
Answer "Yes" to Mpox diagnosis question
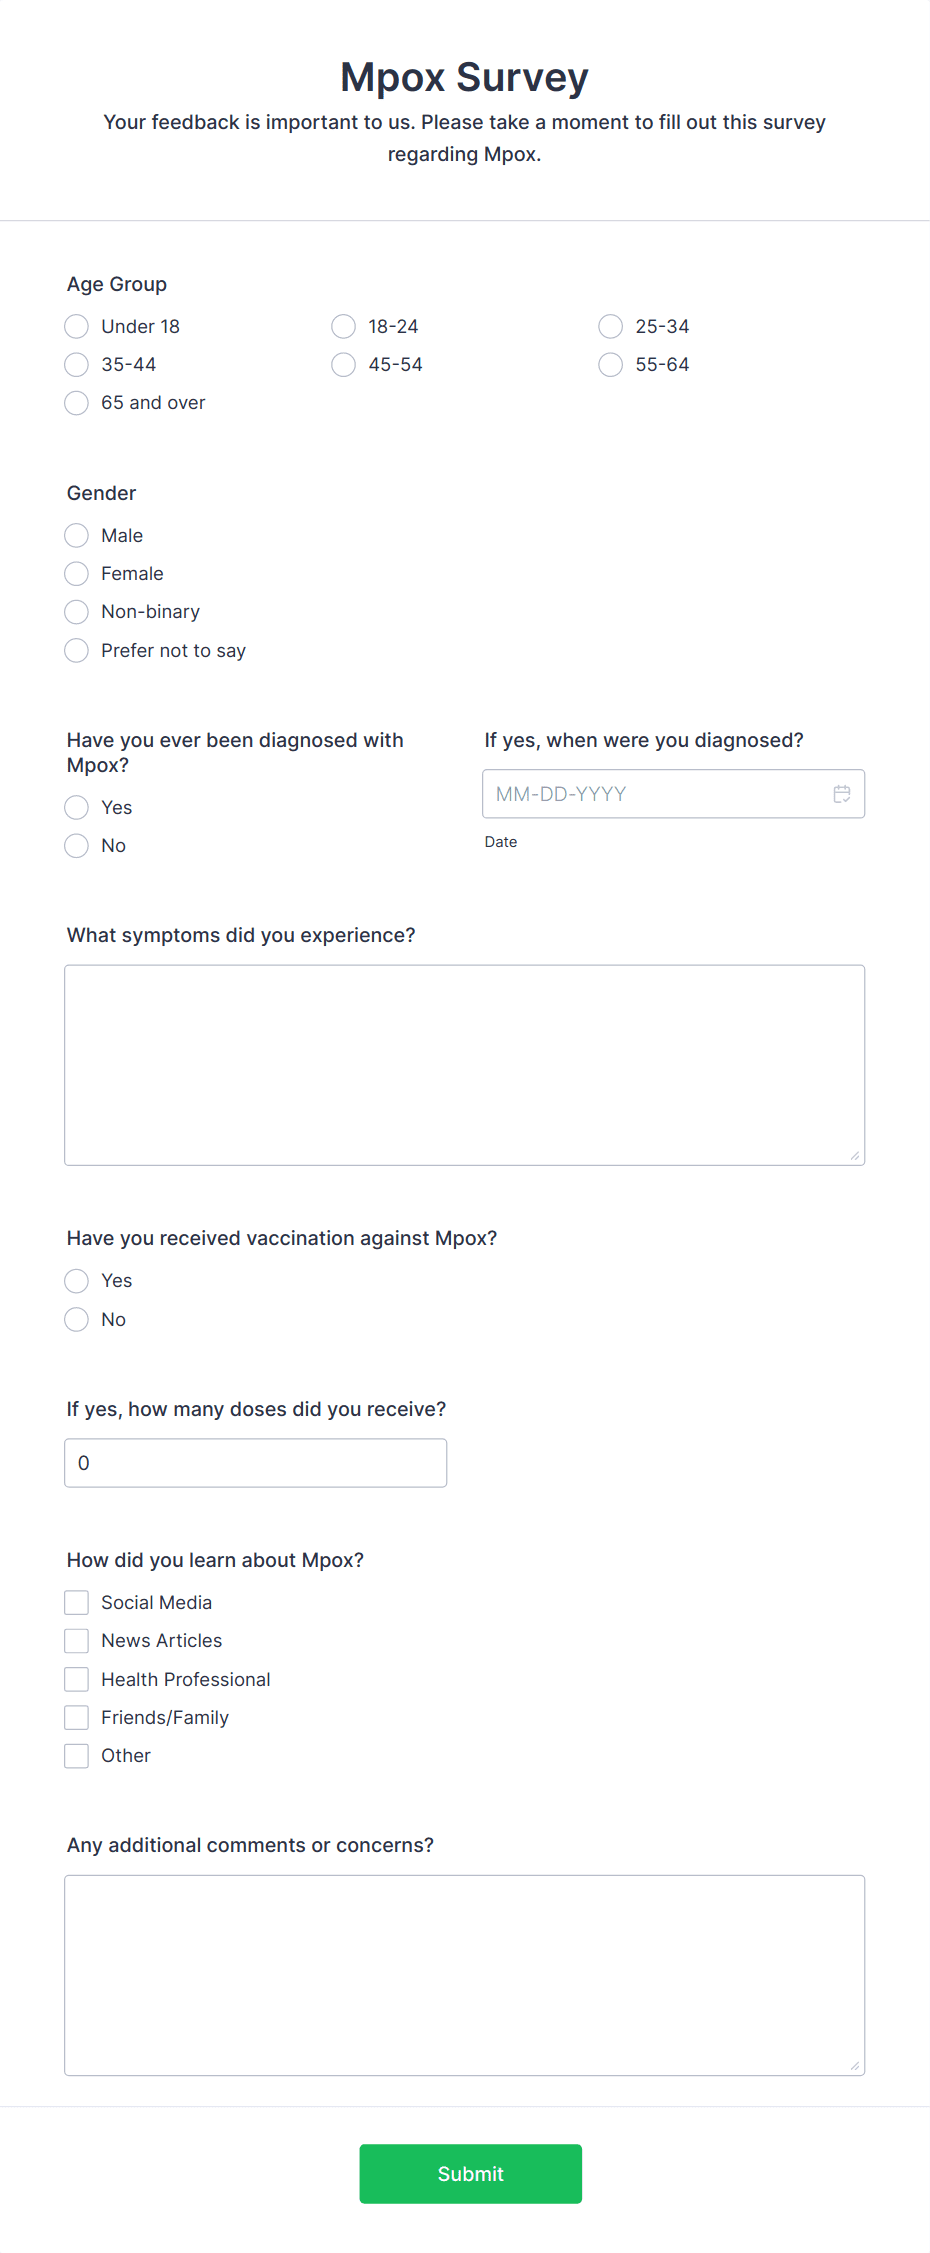76,807
